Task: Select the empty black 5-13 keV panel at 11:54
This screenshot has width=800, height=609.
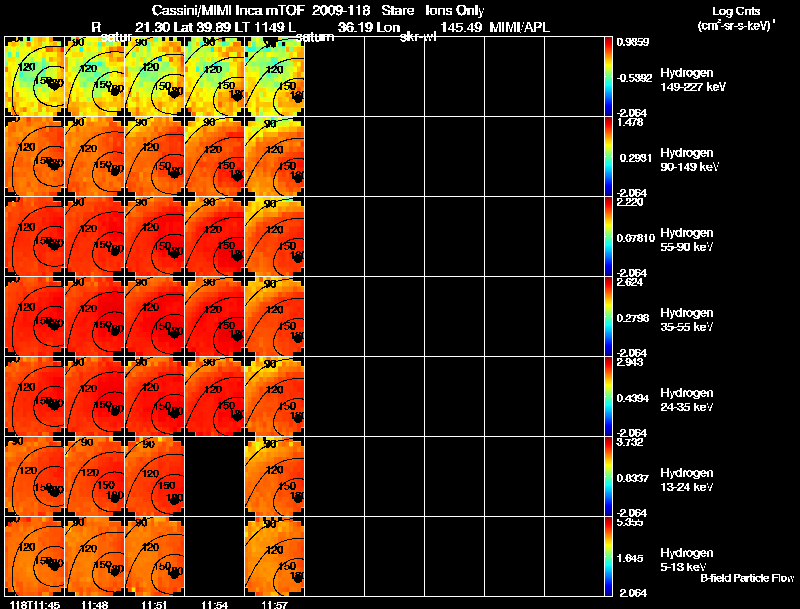Action: pos(214,556)
